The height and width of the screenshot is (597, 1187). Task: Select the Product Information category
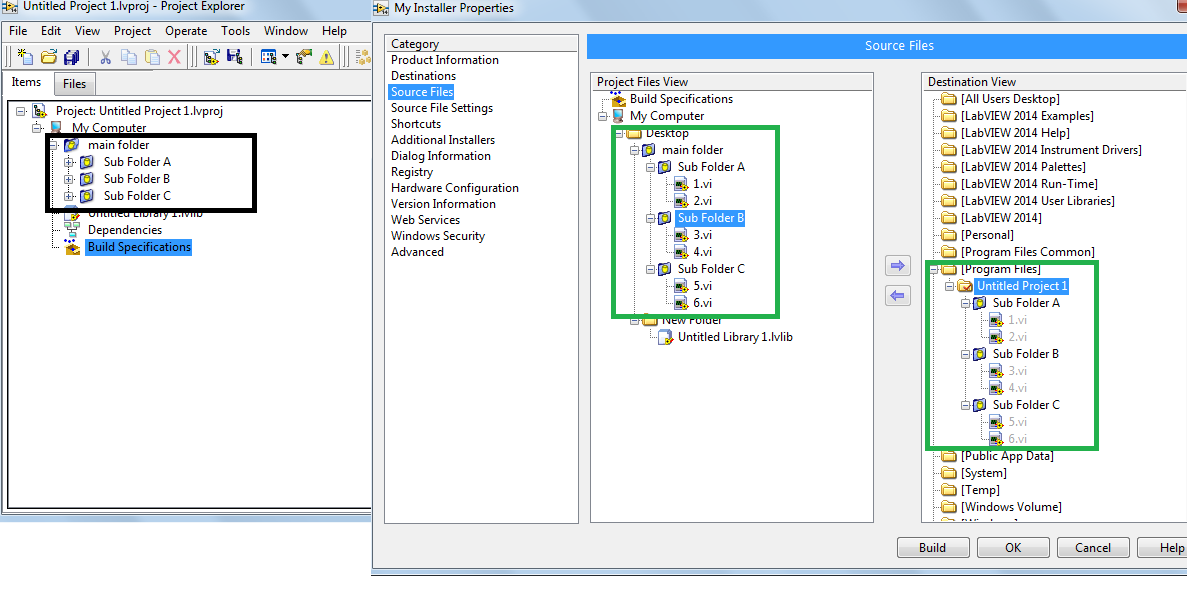(x=444, y=60)
